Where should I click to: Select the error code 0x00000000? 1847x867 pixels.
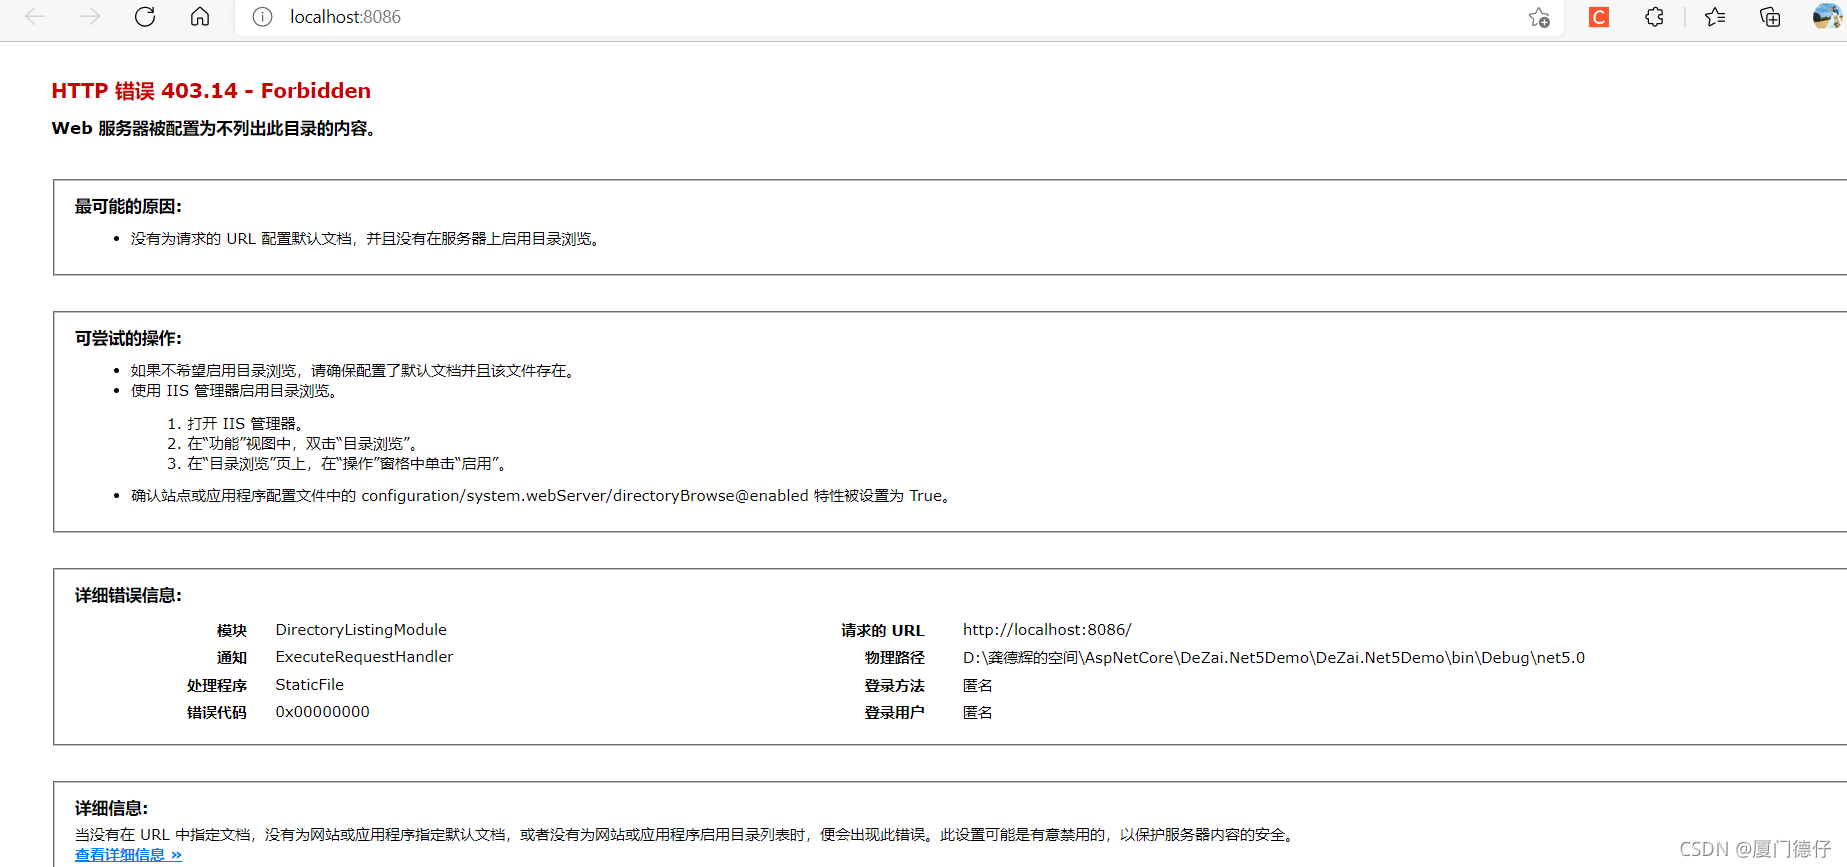click(x=322, y=712)
